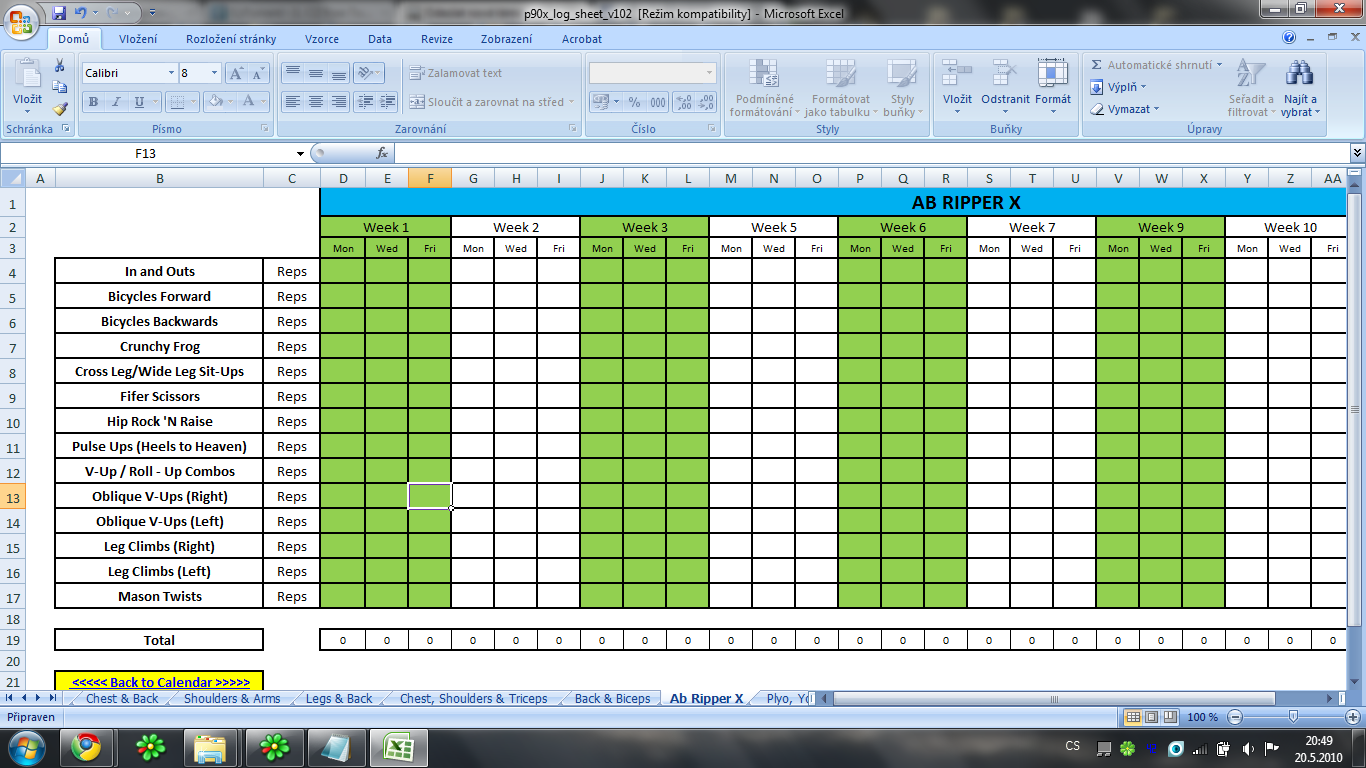
Task: Open the Customize Quick Access Toolbar dropdown
Action: point(152,13)
